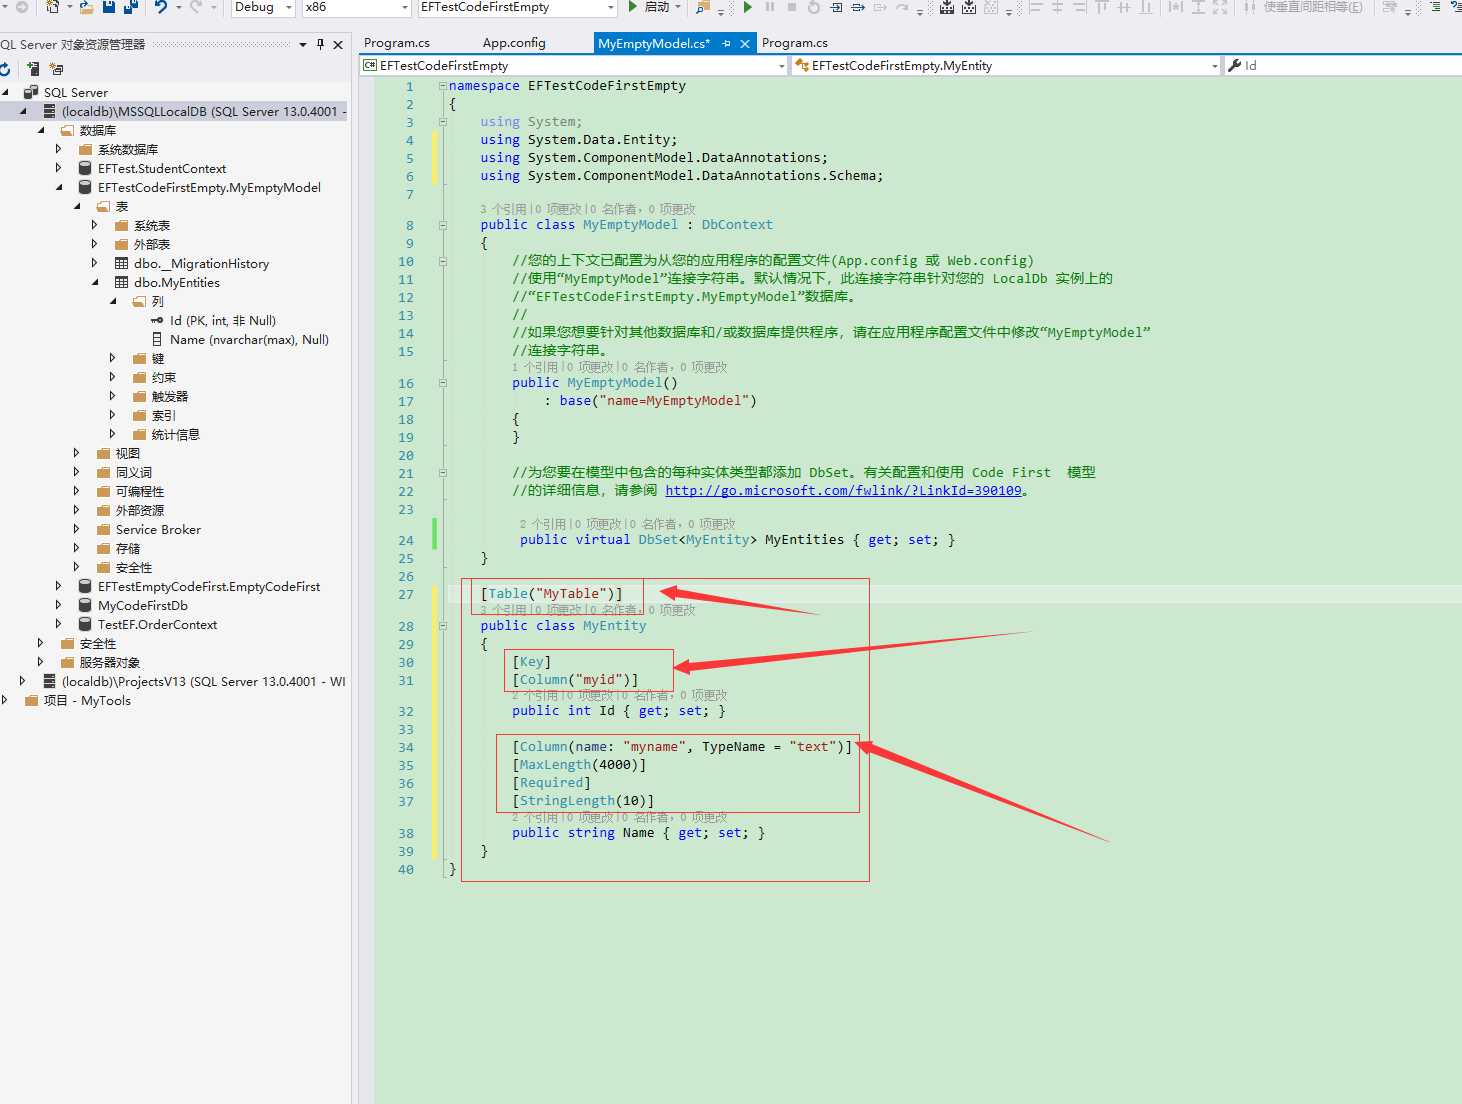Click the Step Over debug icon
1462x1104 pixels.
[858, 7]
